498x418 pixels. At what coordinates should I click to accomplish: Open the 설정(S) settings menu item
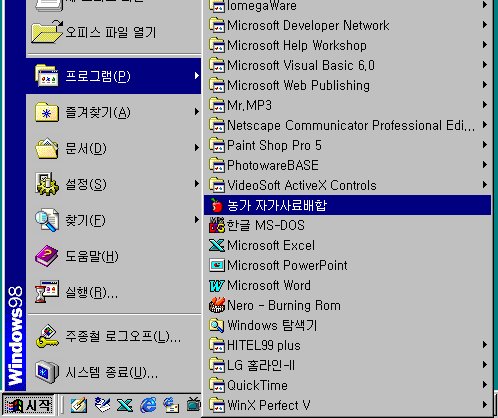[x=114, y=184]
